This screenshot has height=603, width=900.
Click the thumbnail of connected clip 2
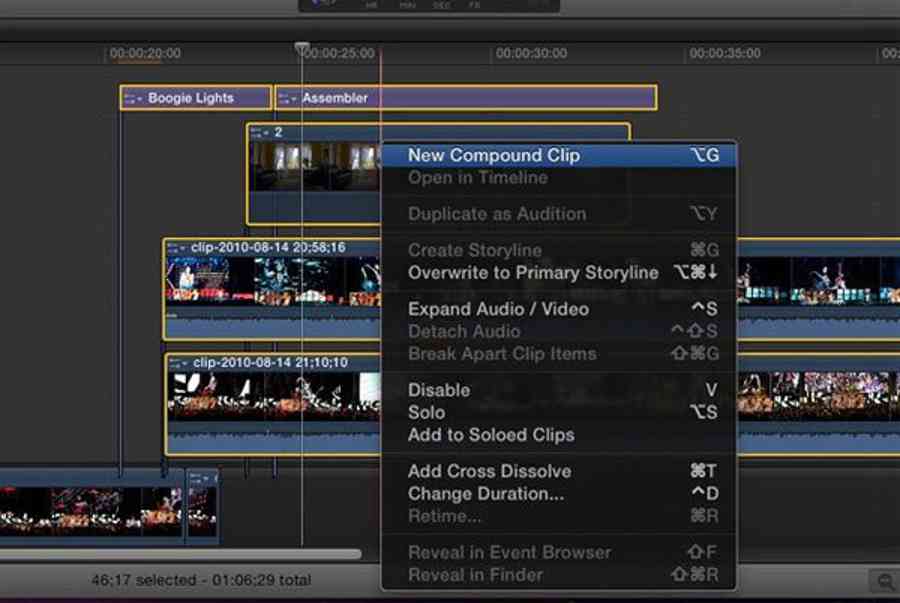pyautogui.click(x=310, y=166)
